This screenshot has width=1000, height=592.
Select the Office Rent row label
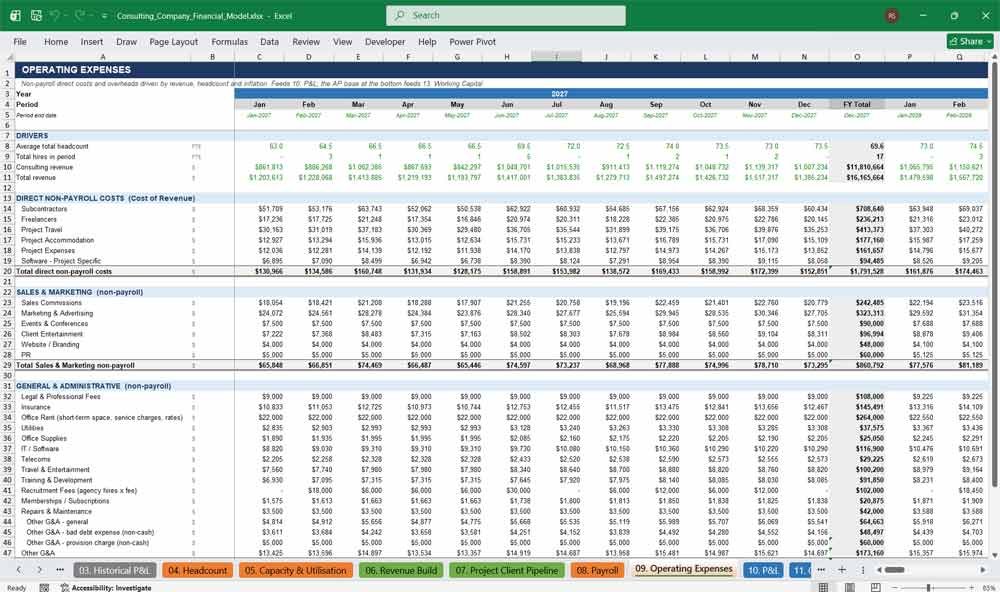coord(102,417)
